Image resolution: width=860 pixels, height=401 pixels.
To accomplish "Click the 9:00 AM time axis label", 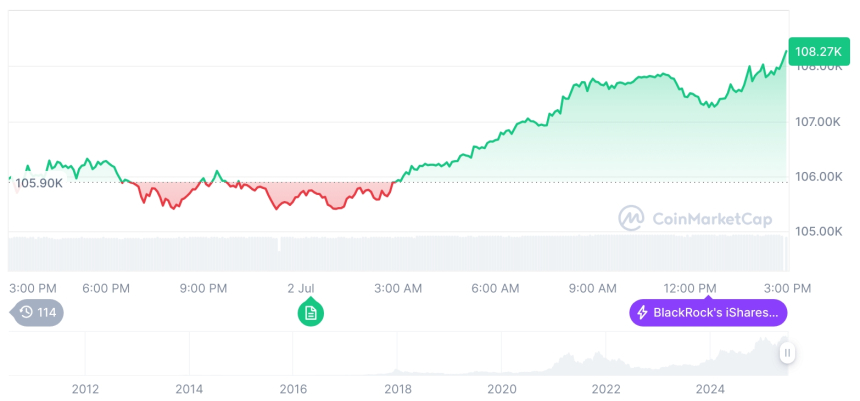I will (593, 288).
